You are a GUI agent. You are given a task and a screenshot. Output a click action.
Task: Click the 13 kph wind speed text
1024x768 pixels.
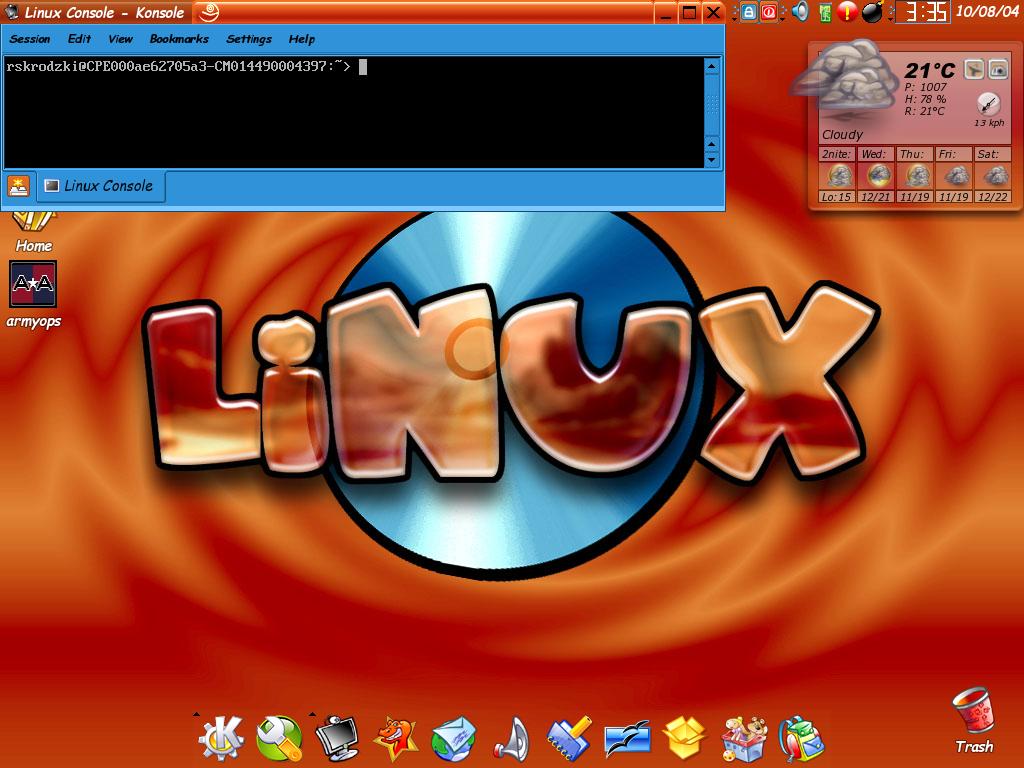click(x=989, y=123)
